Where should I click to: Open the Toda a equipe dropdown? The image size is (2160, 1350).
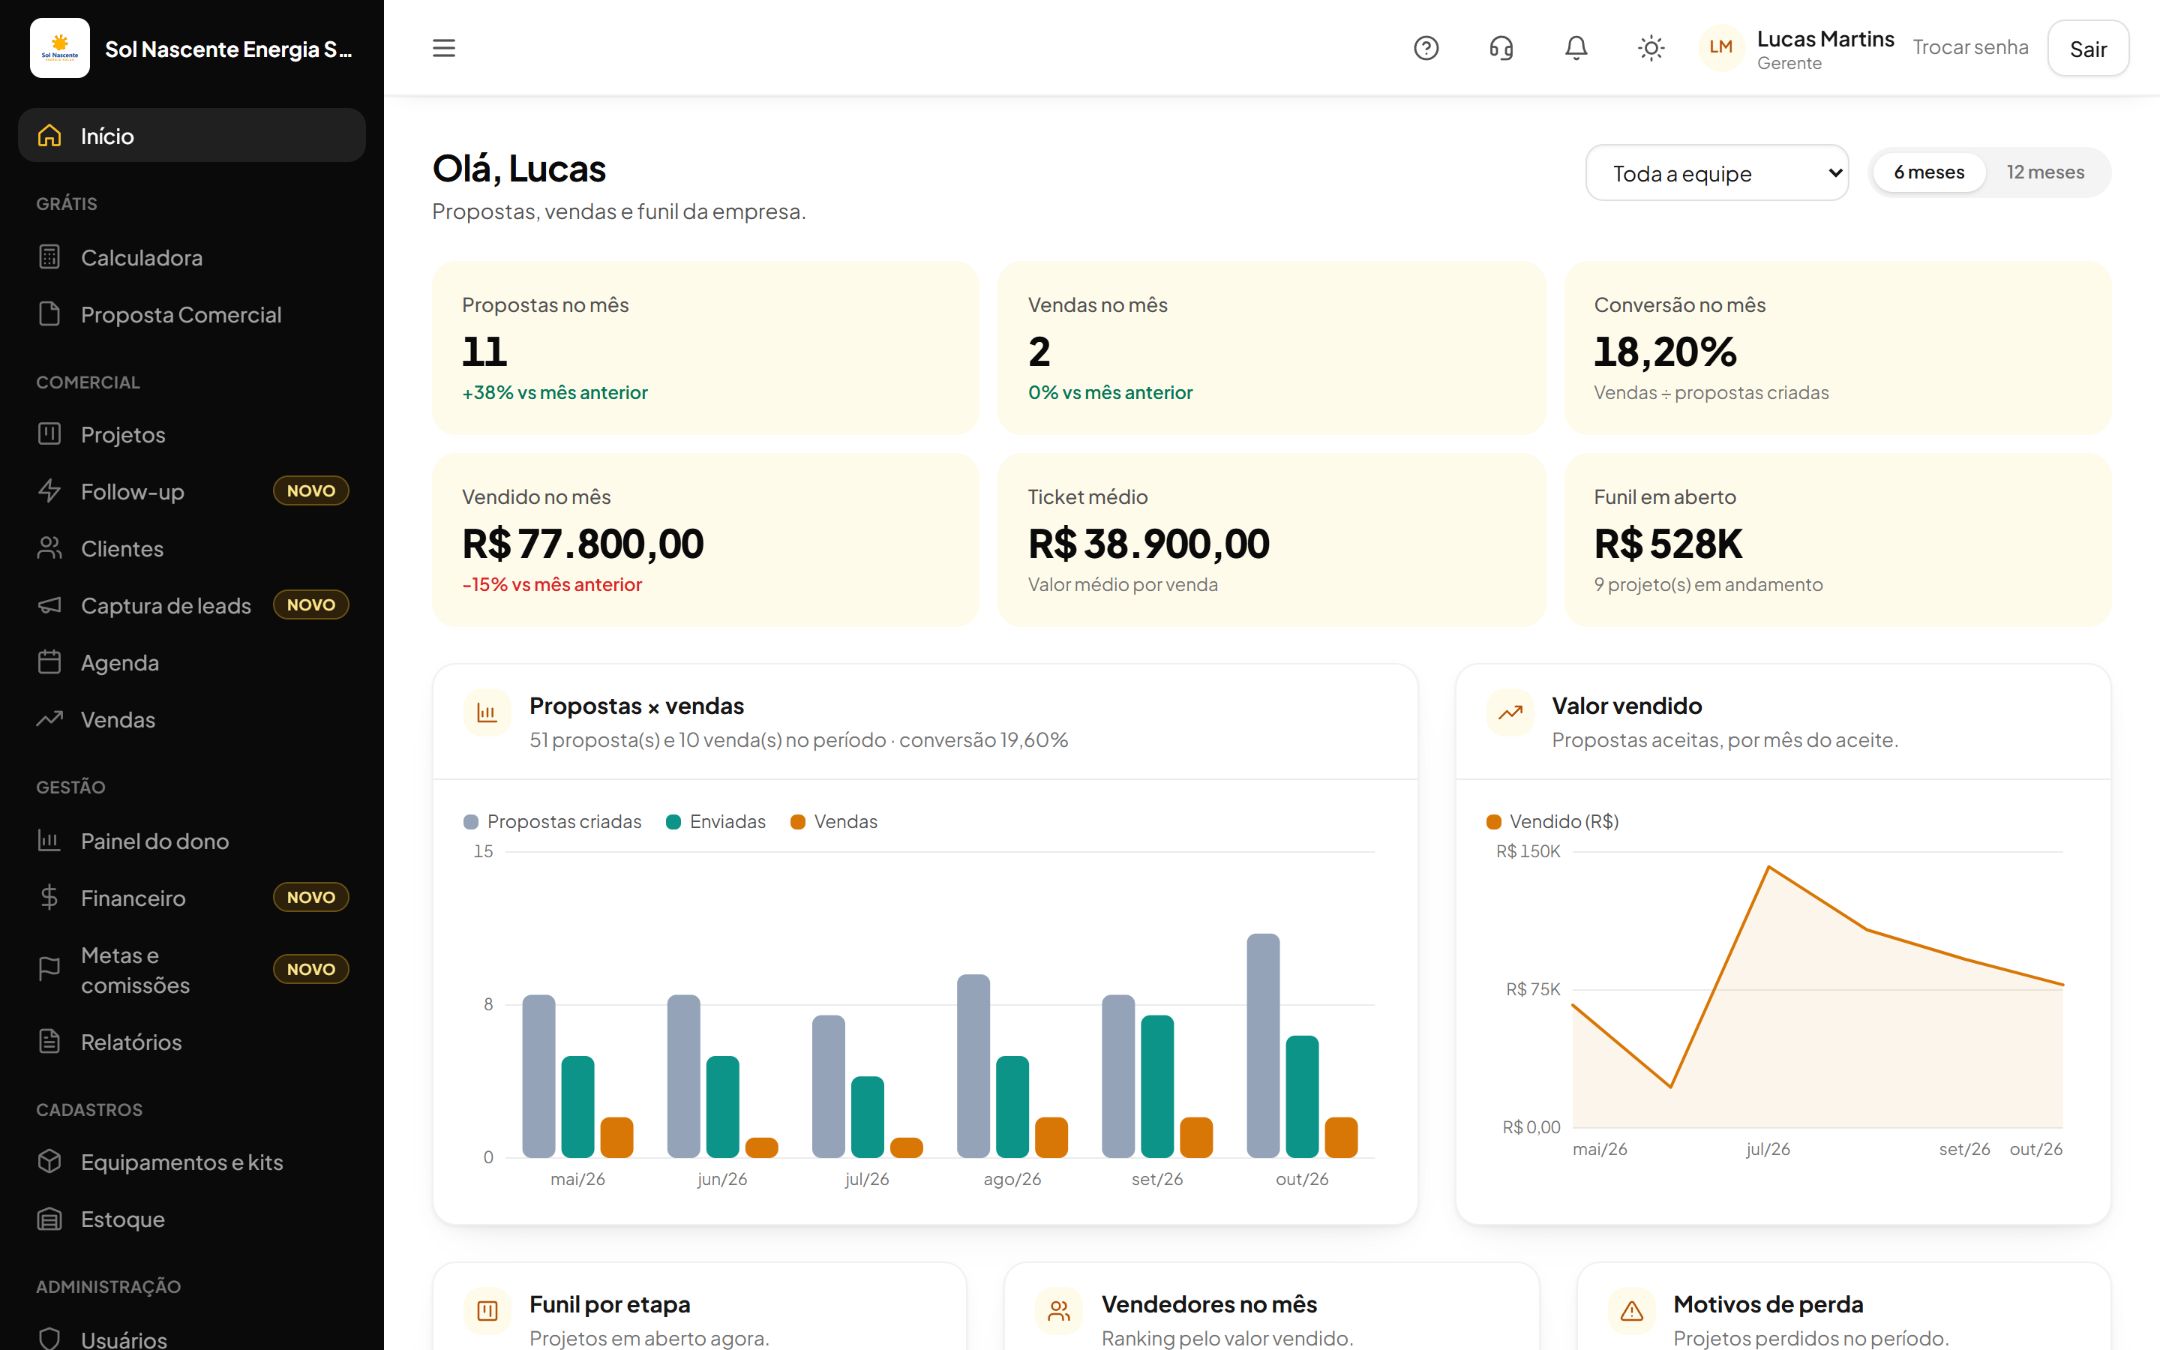1717,173
